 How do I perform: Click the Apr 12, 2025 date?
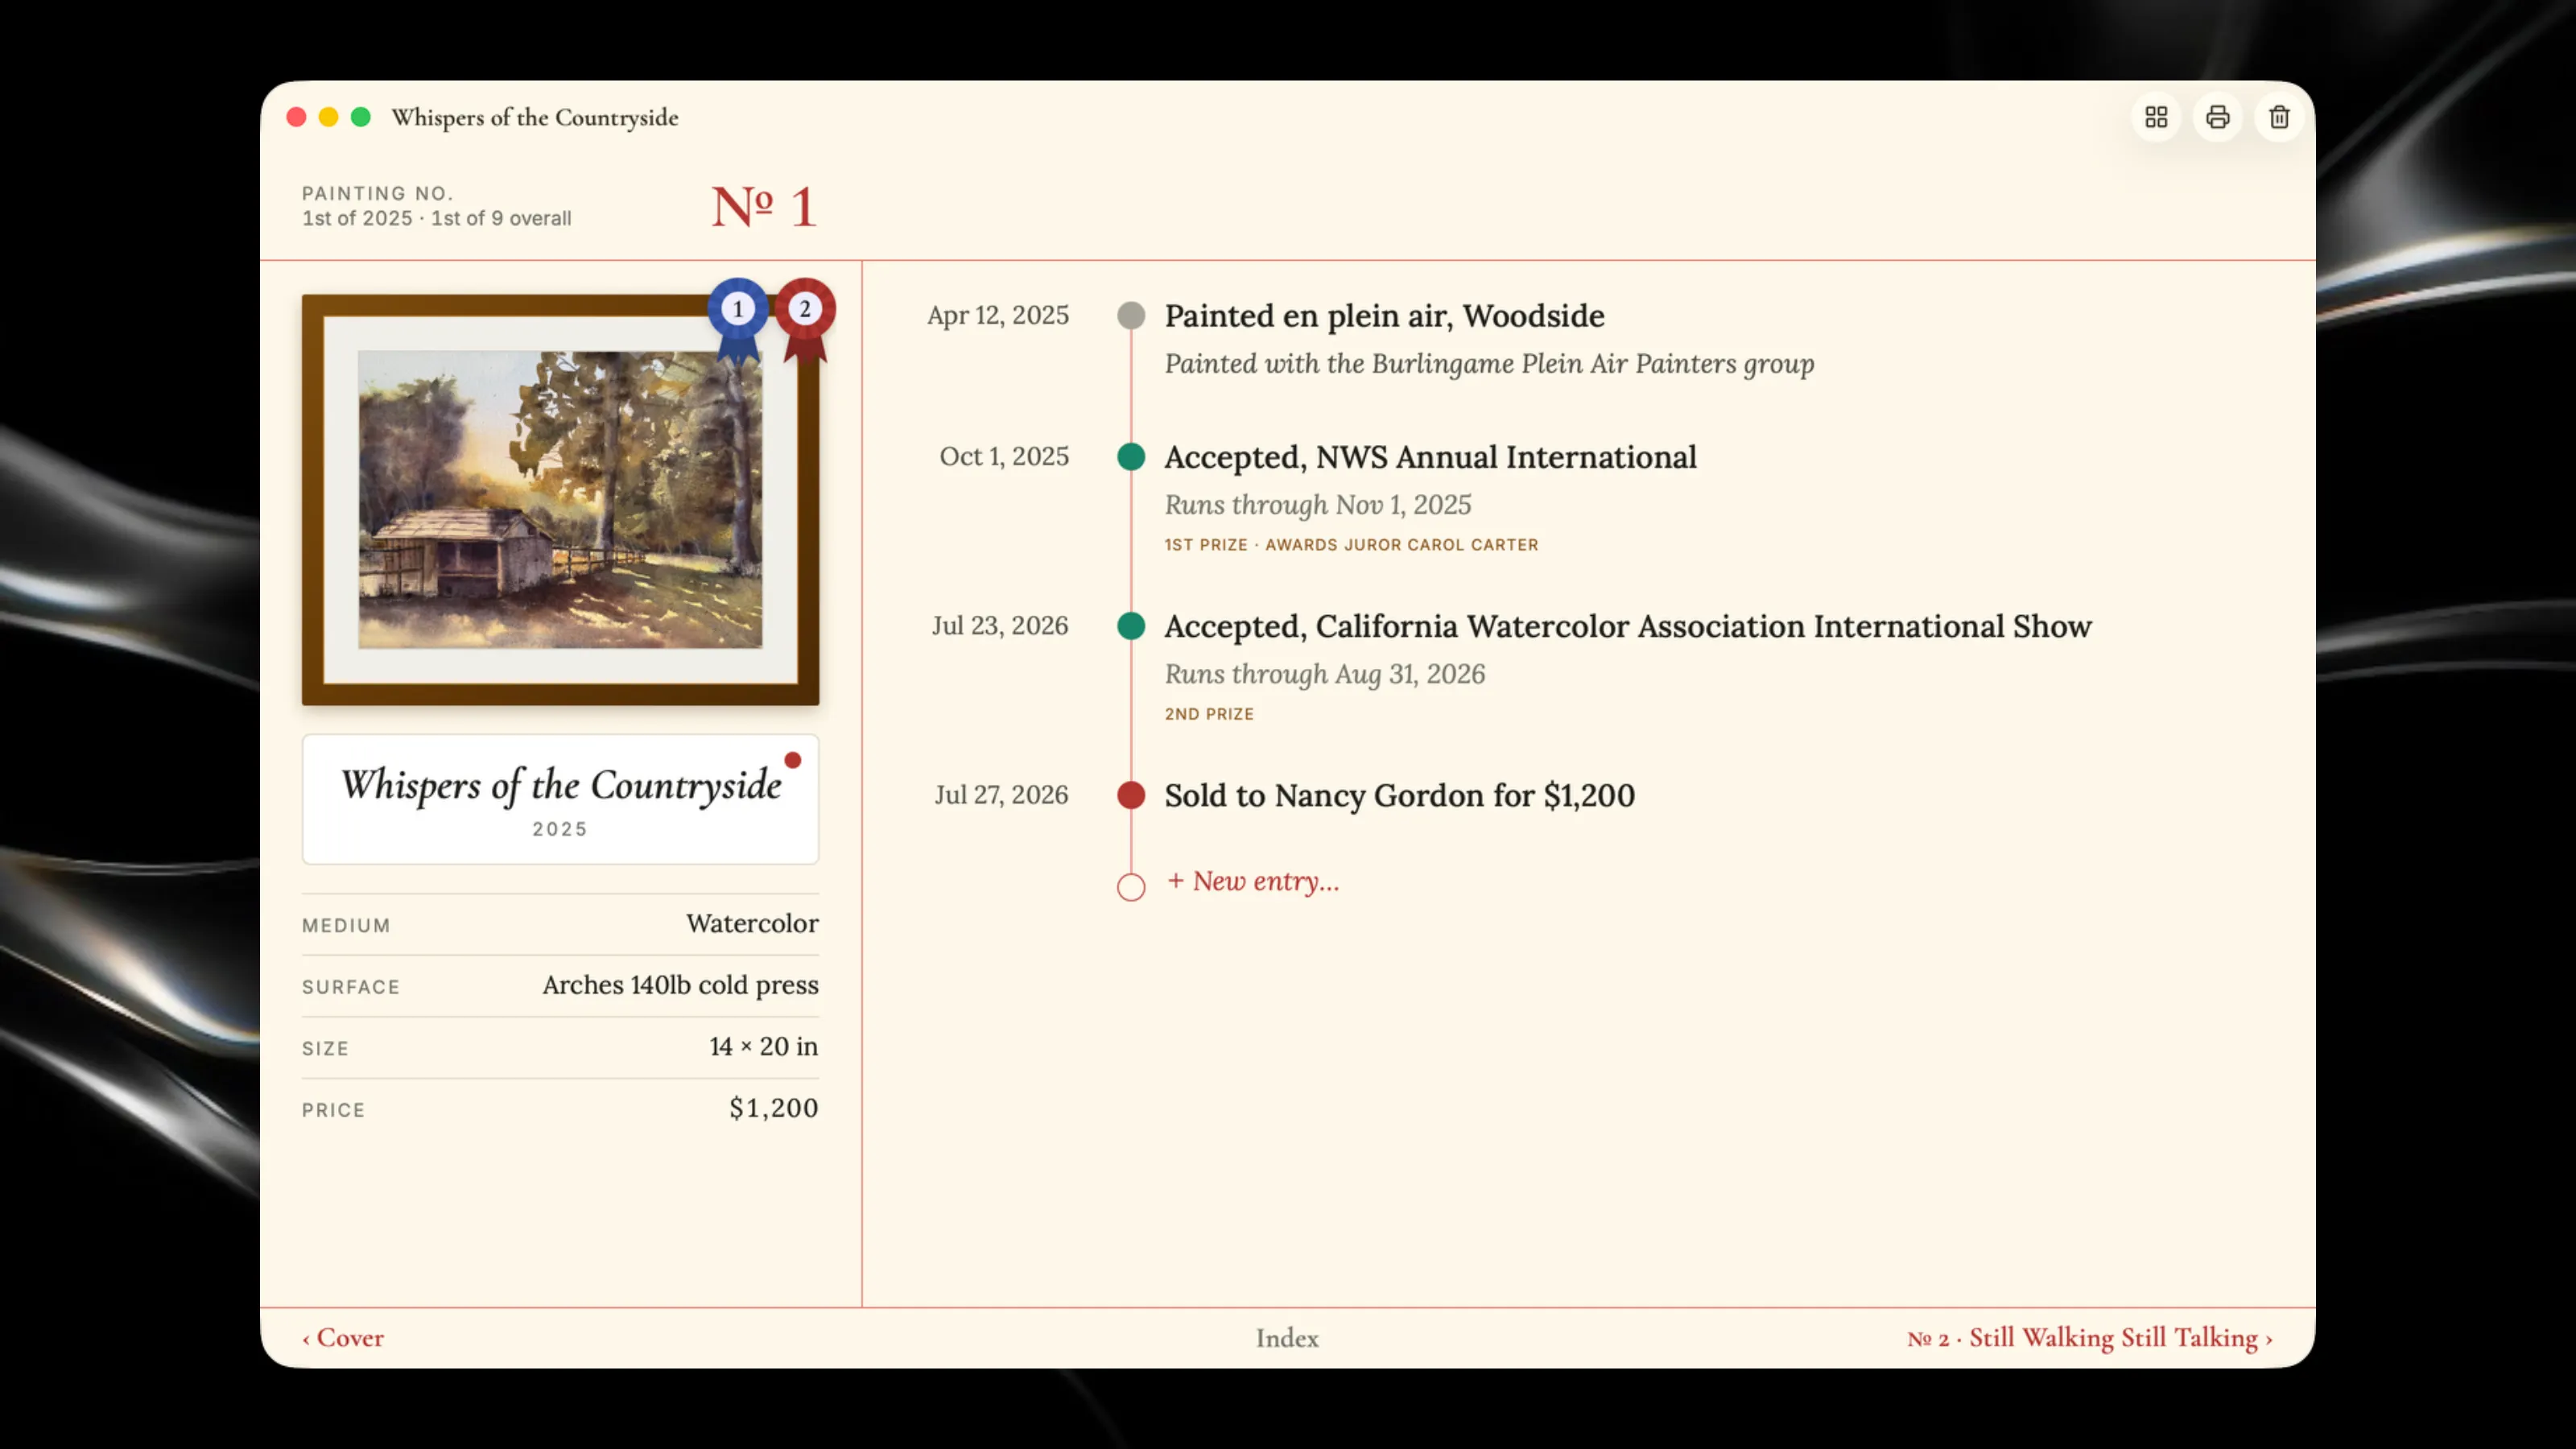pos(998,316)
